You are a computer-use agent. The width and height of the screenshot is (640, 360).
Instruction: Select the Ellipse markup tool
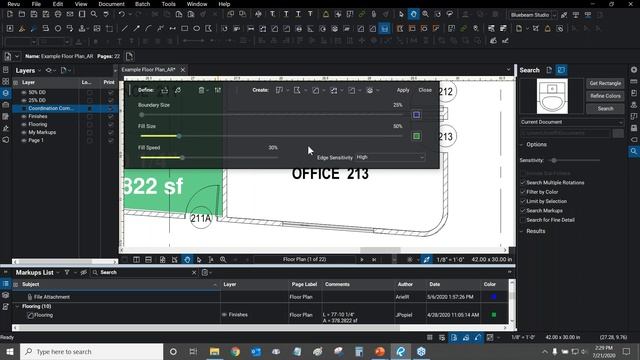[x=196, y=29]
